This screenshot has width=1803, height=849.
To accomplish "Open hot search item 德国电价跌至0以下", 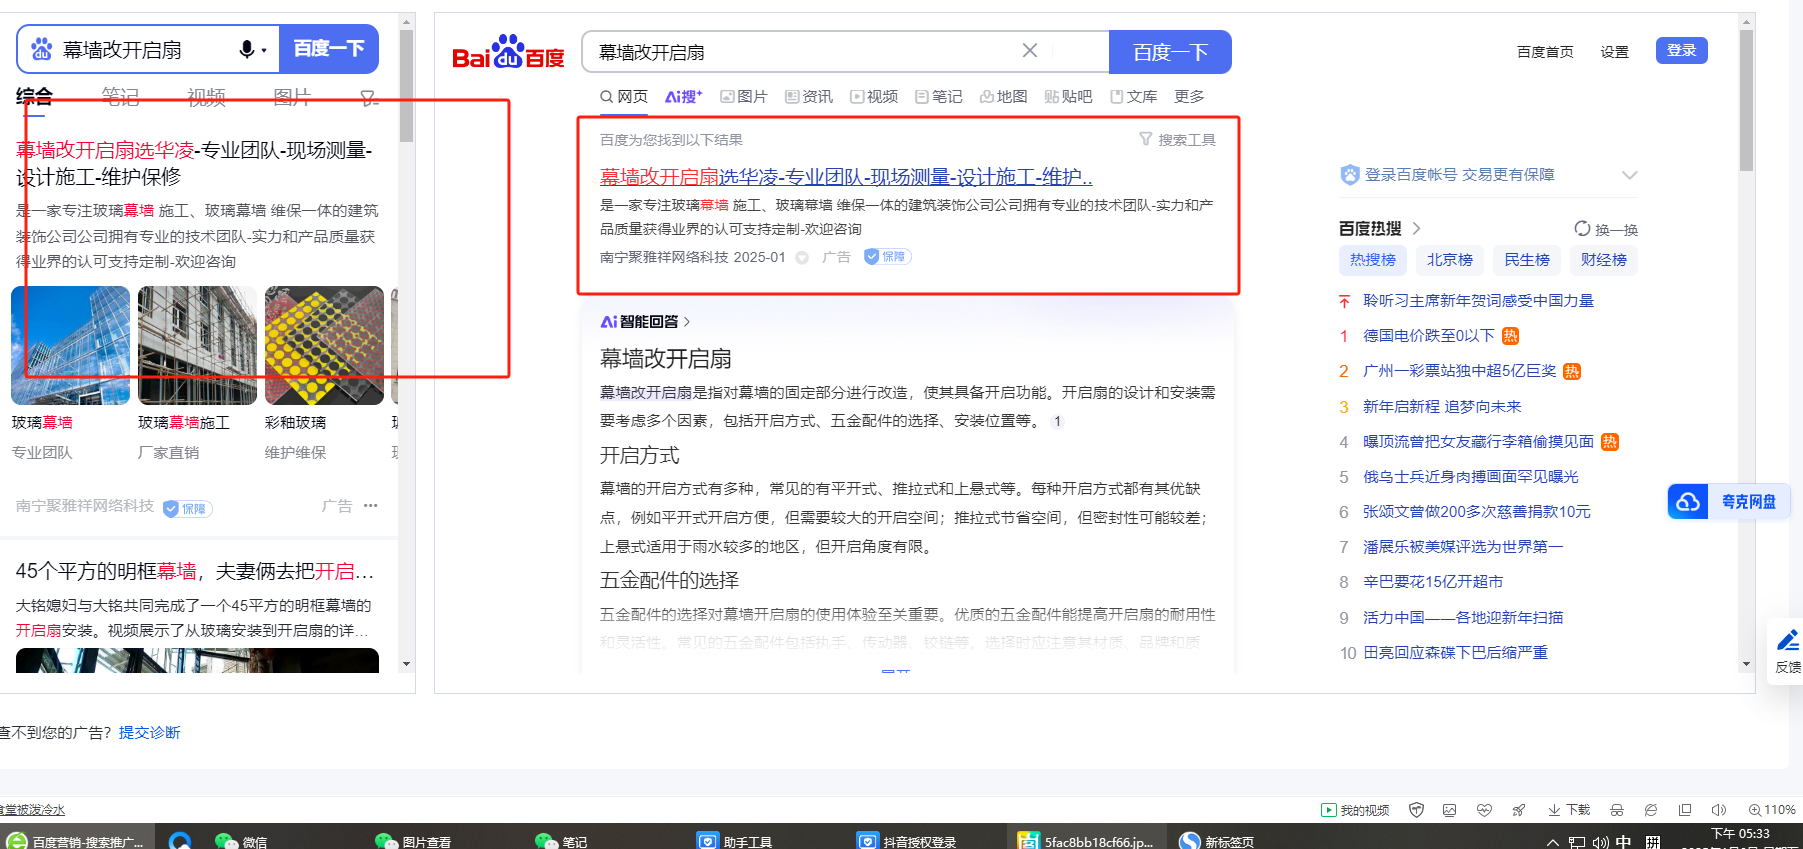I will [1429, 336].
